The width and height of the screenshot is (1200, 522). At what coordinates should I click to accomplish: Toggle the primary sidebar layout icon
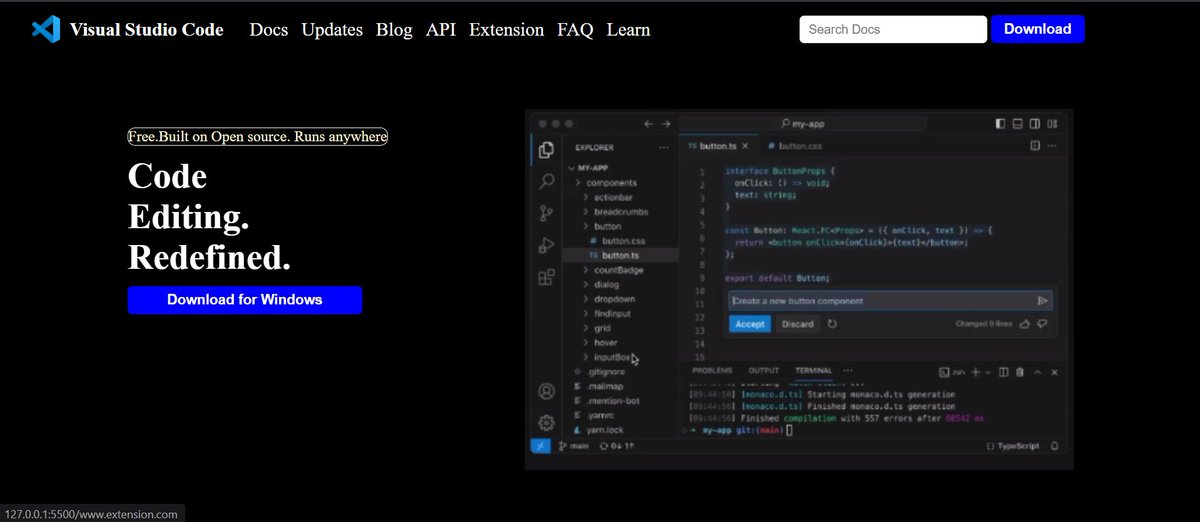pyautogui.click(x=1001, y=124)
